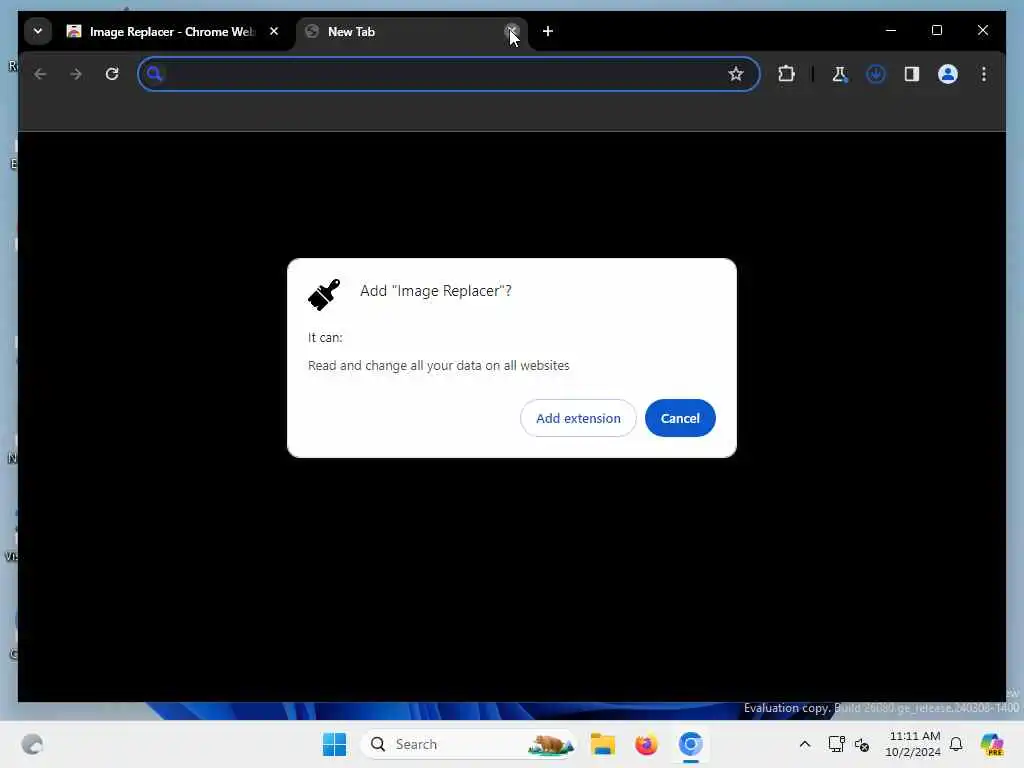Open the tab search dropdown arrow

click(38, 31)
